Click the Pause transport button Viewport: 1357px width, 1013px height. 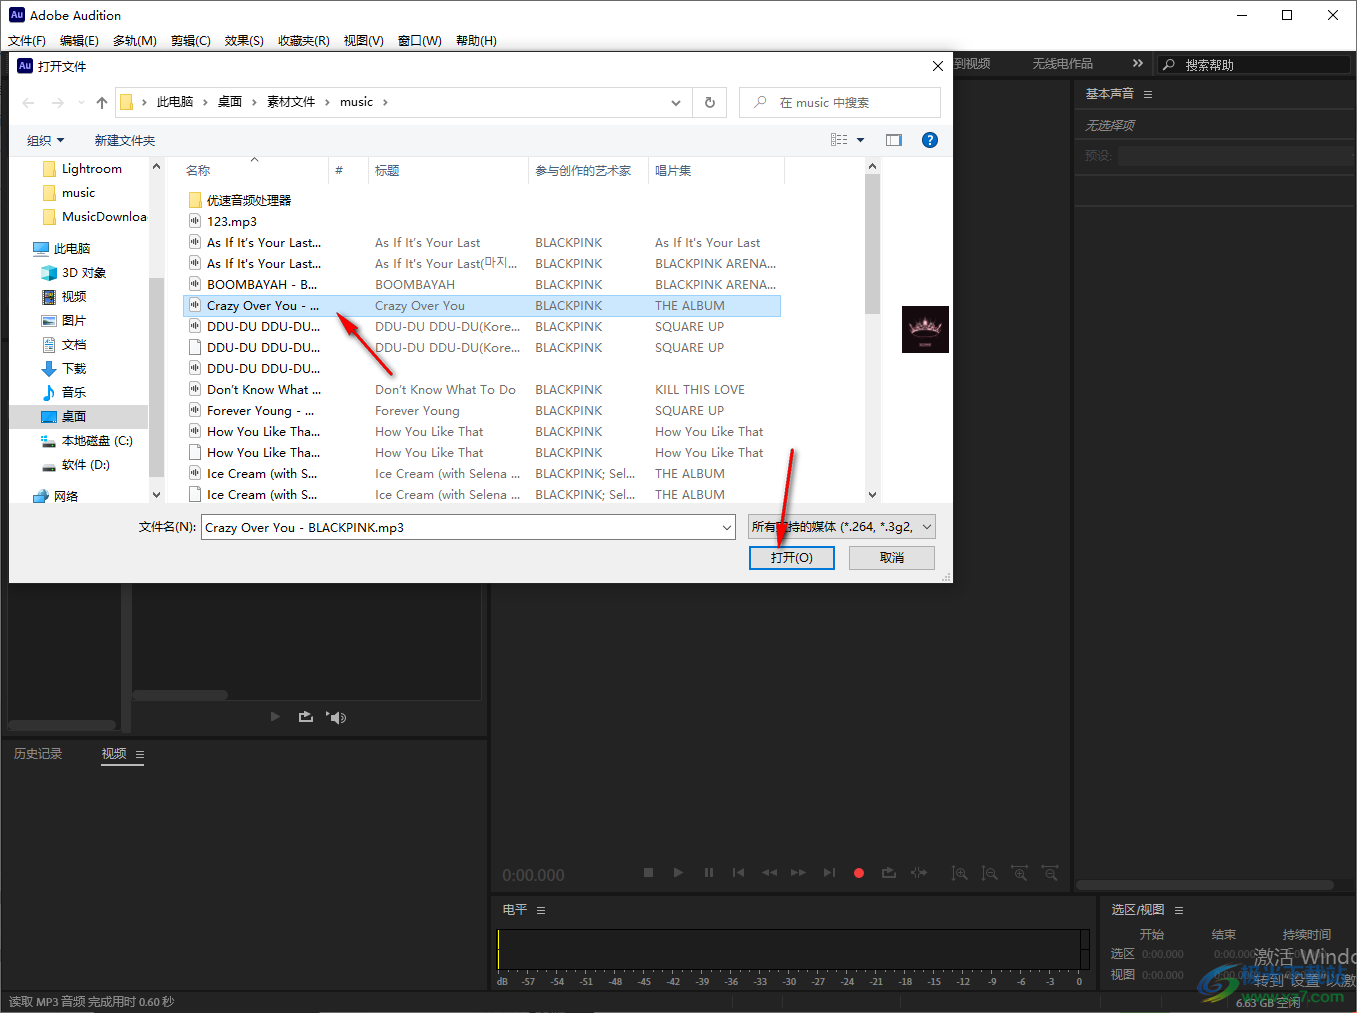[709, 873]
